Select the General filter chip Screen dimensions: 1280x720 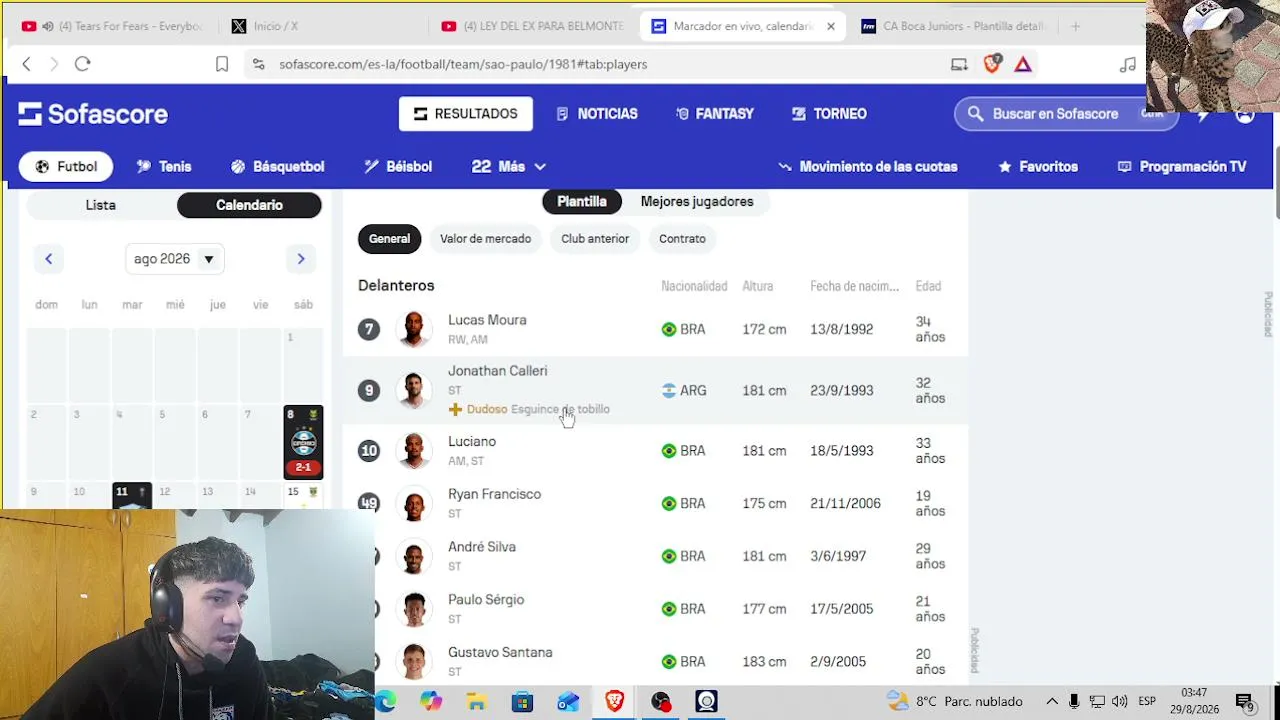(389, 239)
